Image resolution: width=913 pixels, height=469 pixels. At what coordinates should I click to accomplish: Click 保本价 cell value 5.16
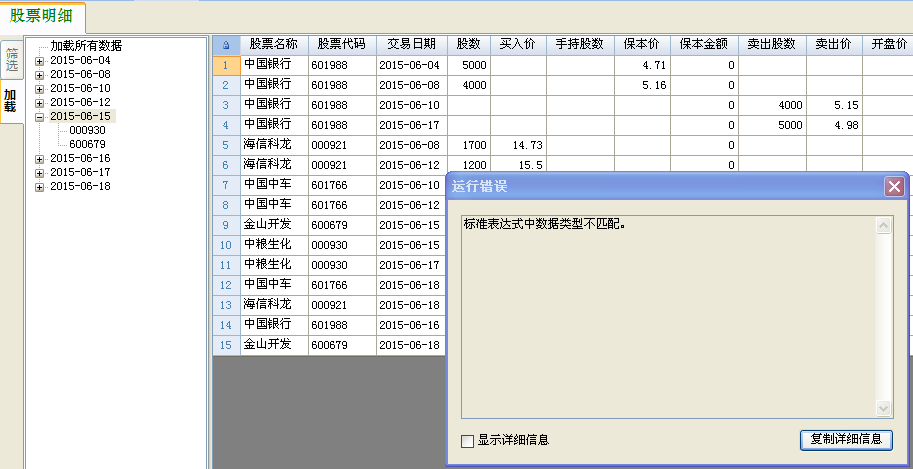click(642, 85)
